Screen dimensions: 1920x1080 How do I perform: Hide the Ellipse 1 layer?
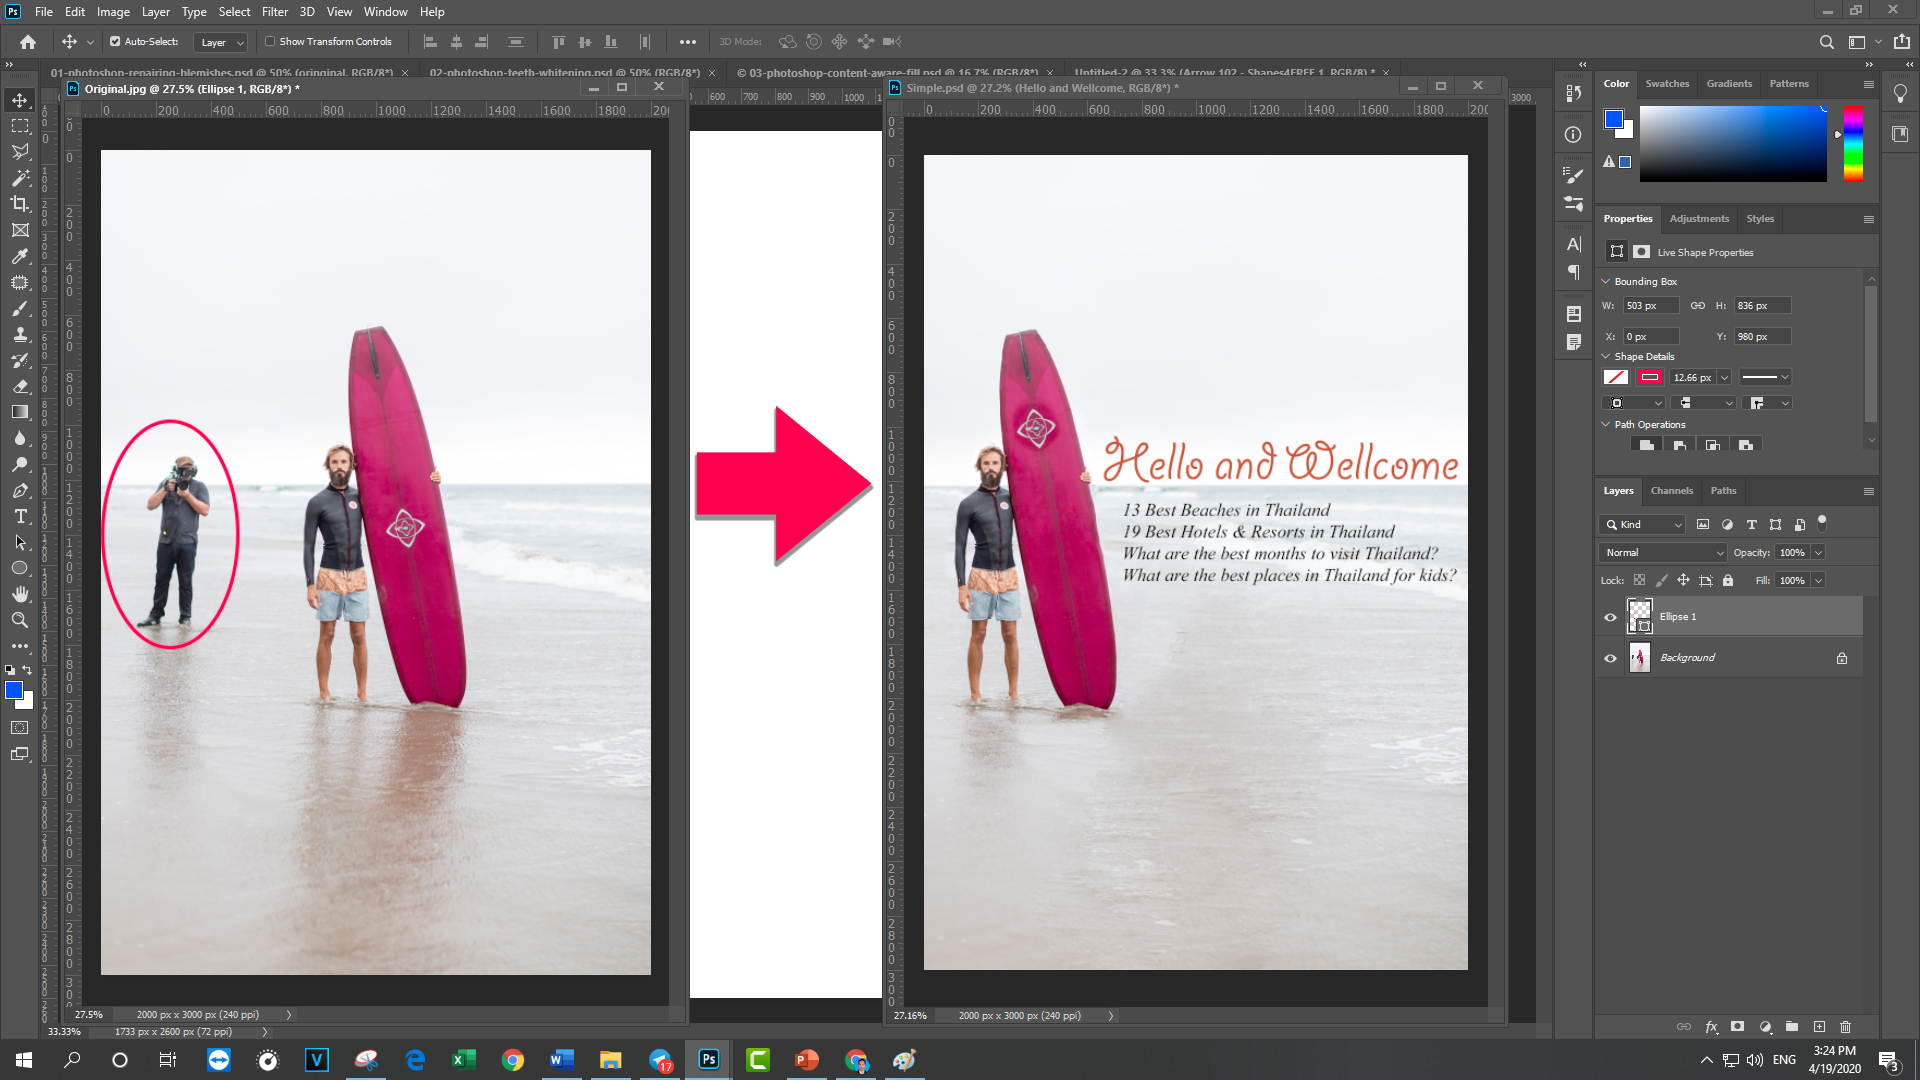tap(1610, 617)
